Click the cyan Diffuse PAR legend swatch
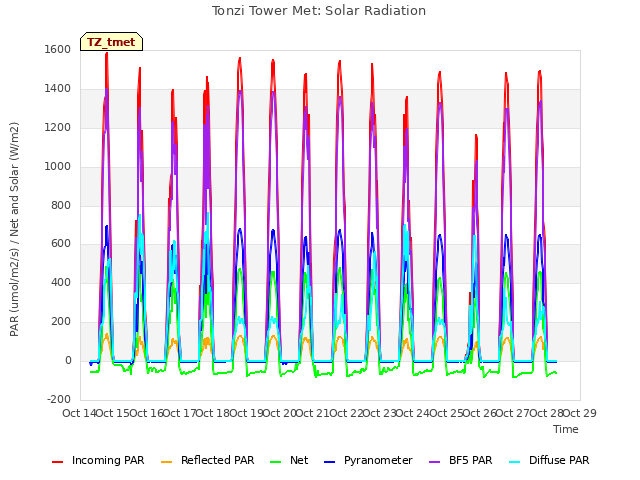 515,462
